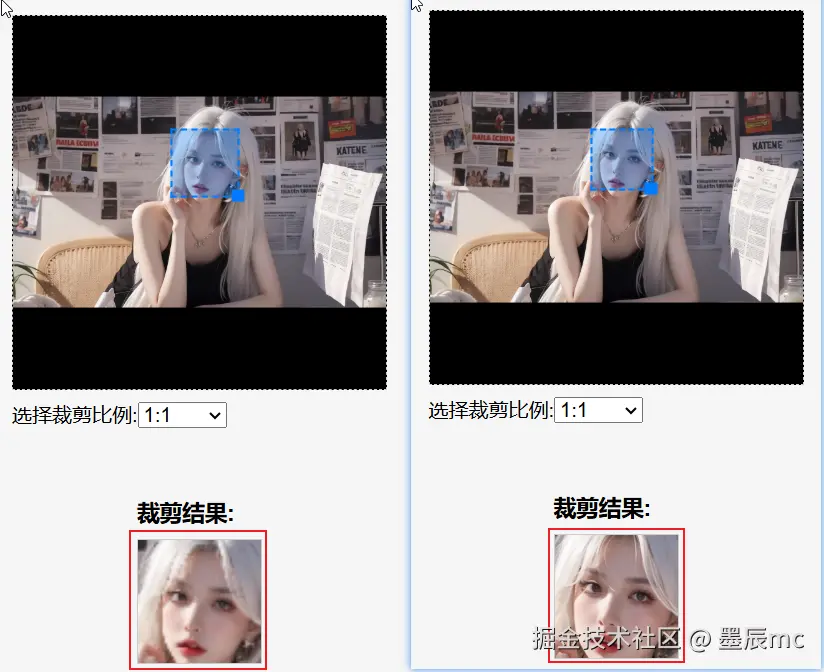Open the left 1:1 crop ratio dropdown
This screenshot has width=824, height=672.
(x=182, y=415)
